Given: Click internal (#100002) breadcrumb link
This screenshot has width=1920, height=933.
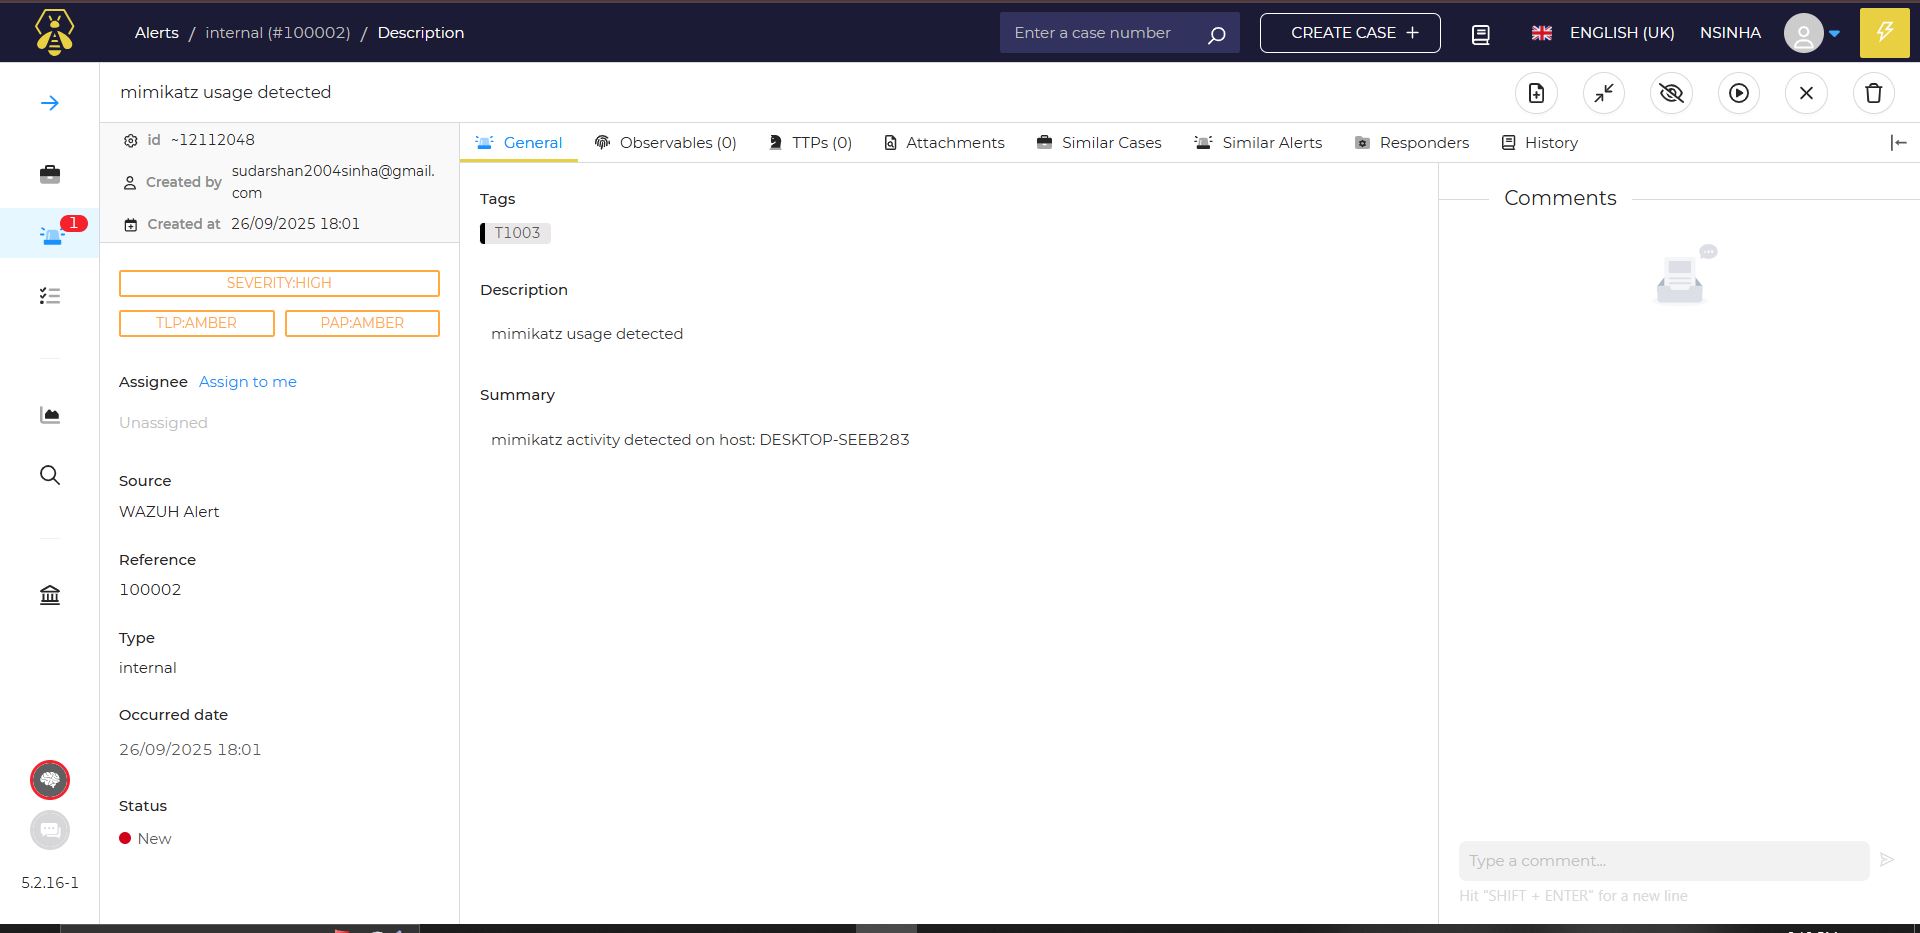Looking at the screenshot, I should (x=278, y=33).
